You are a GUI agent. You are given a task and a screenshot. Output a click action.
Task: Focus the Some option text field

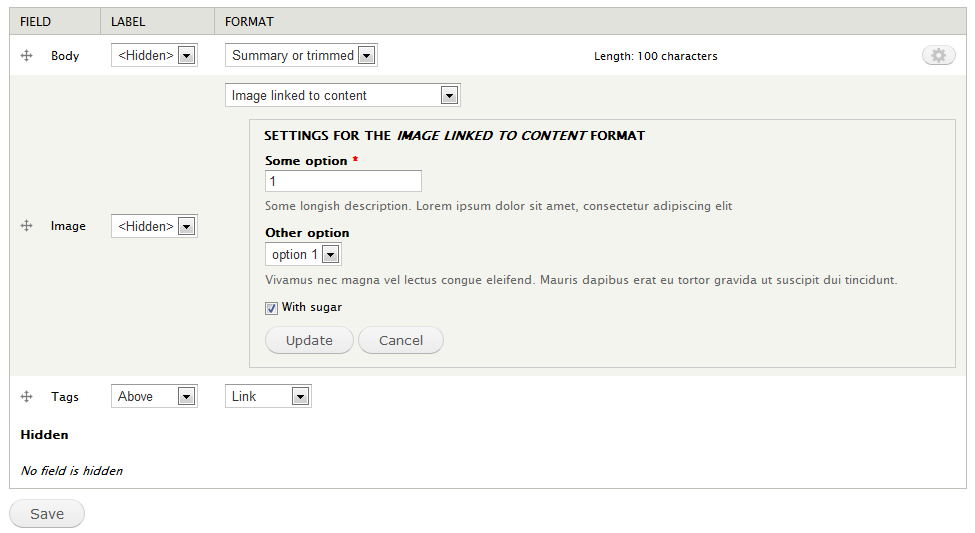point(343,181)
